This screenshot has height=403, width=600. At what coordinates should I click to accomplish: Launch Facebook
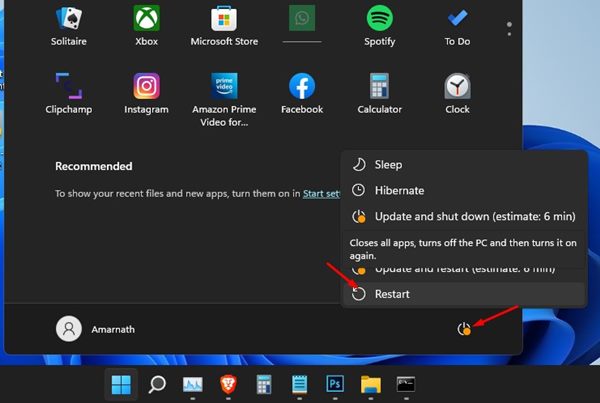(x=302, y=94)
